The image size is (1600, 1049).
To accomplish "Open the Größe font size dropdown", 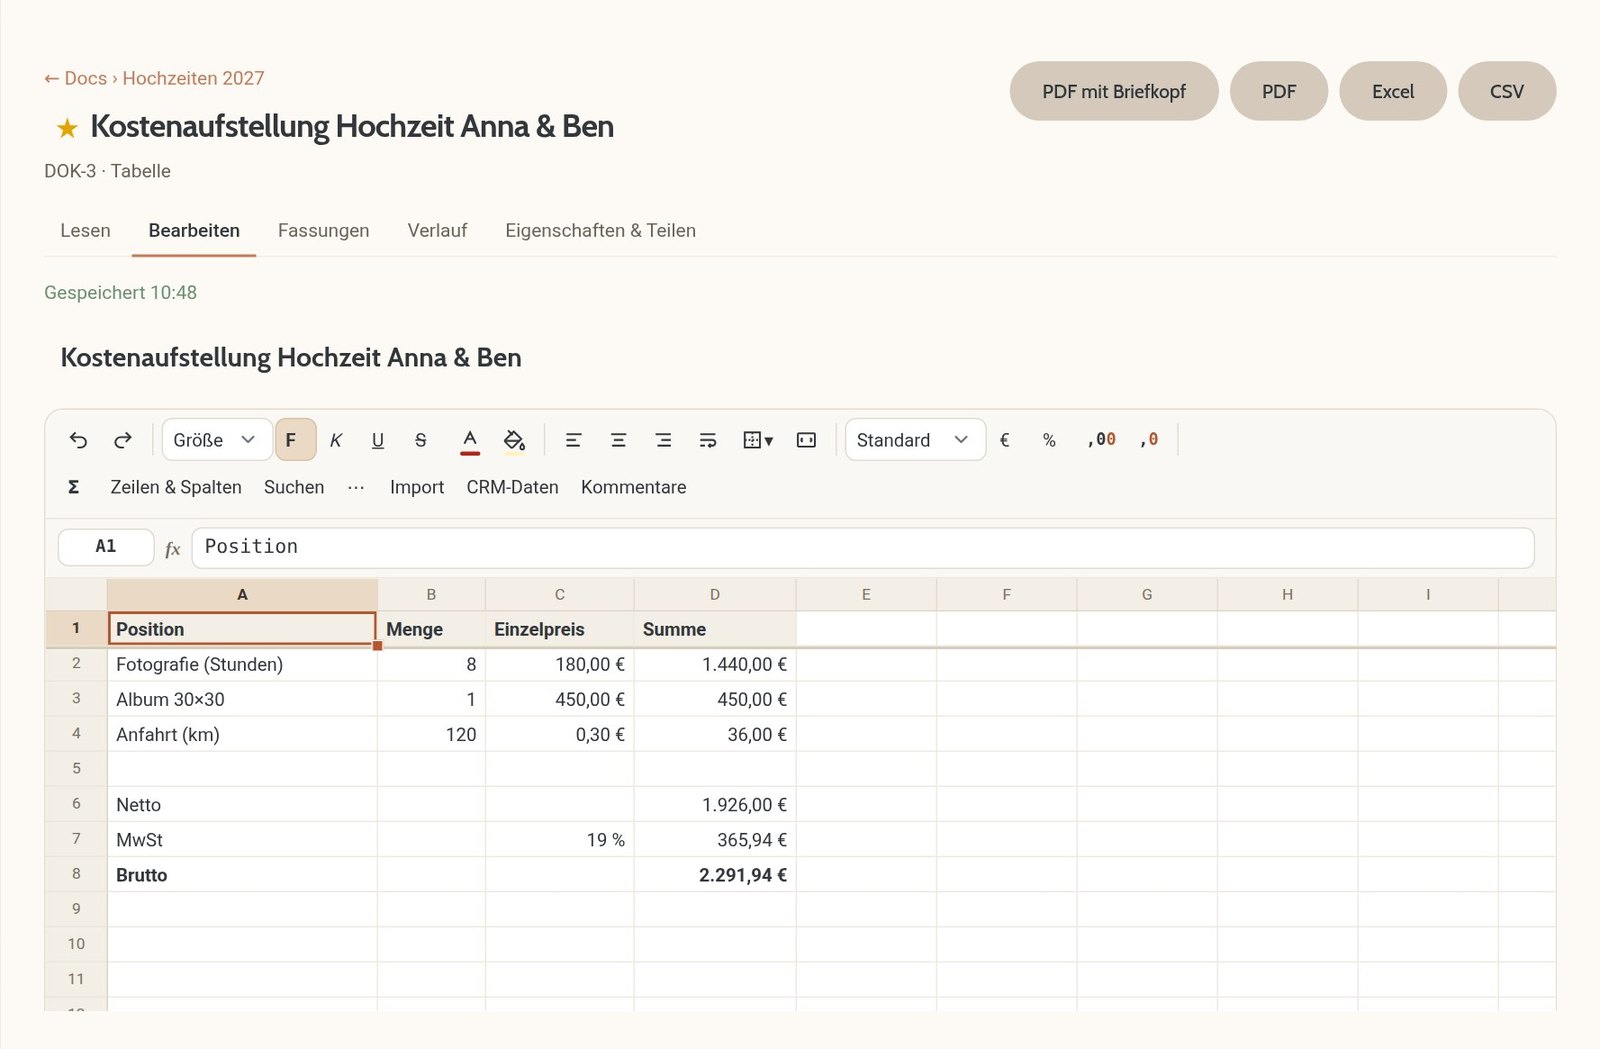I will coord(217,440).
